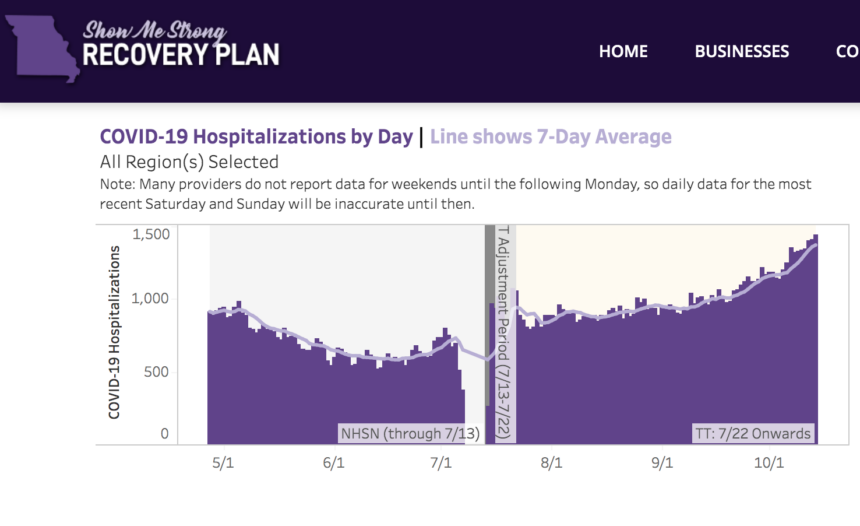Image resolution: width=860 pixels, height=526 pixels.
Task: Click the All Region(s) Selected subtitle
Action: 189,162
